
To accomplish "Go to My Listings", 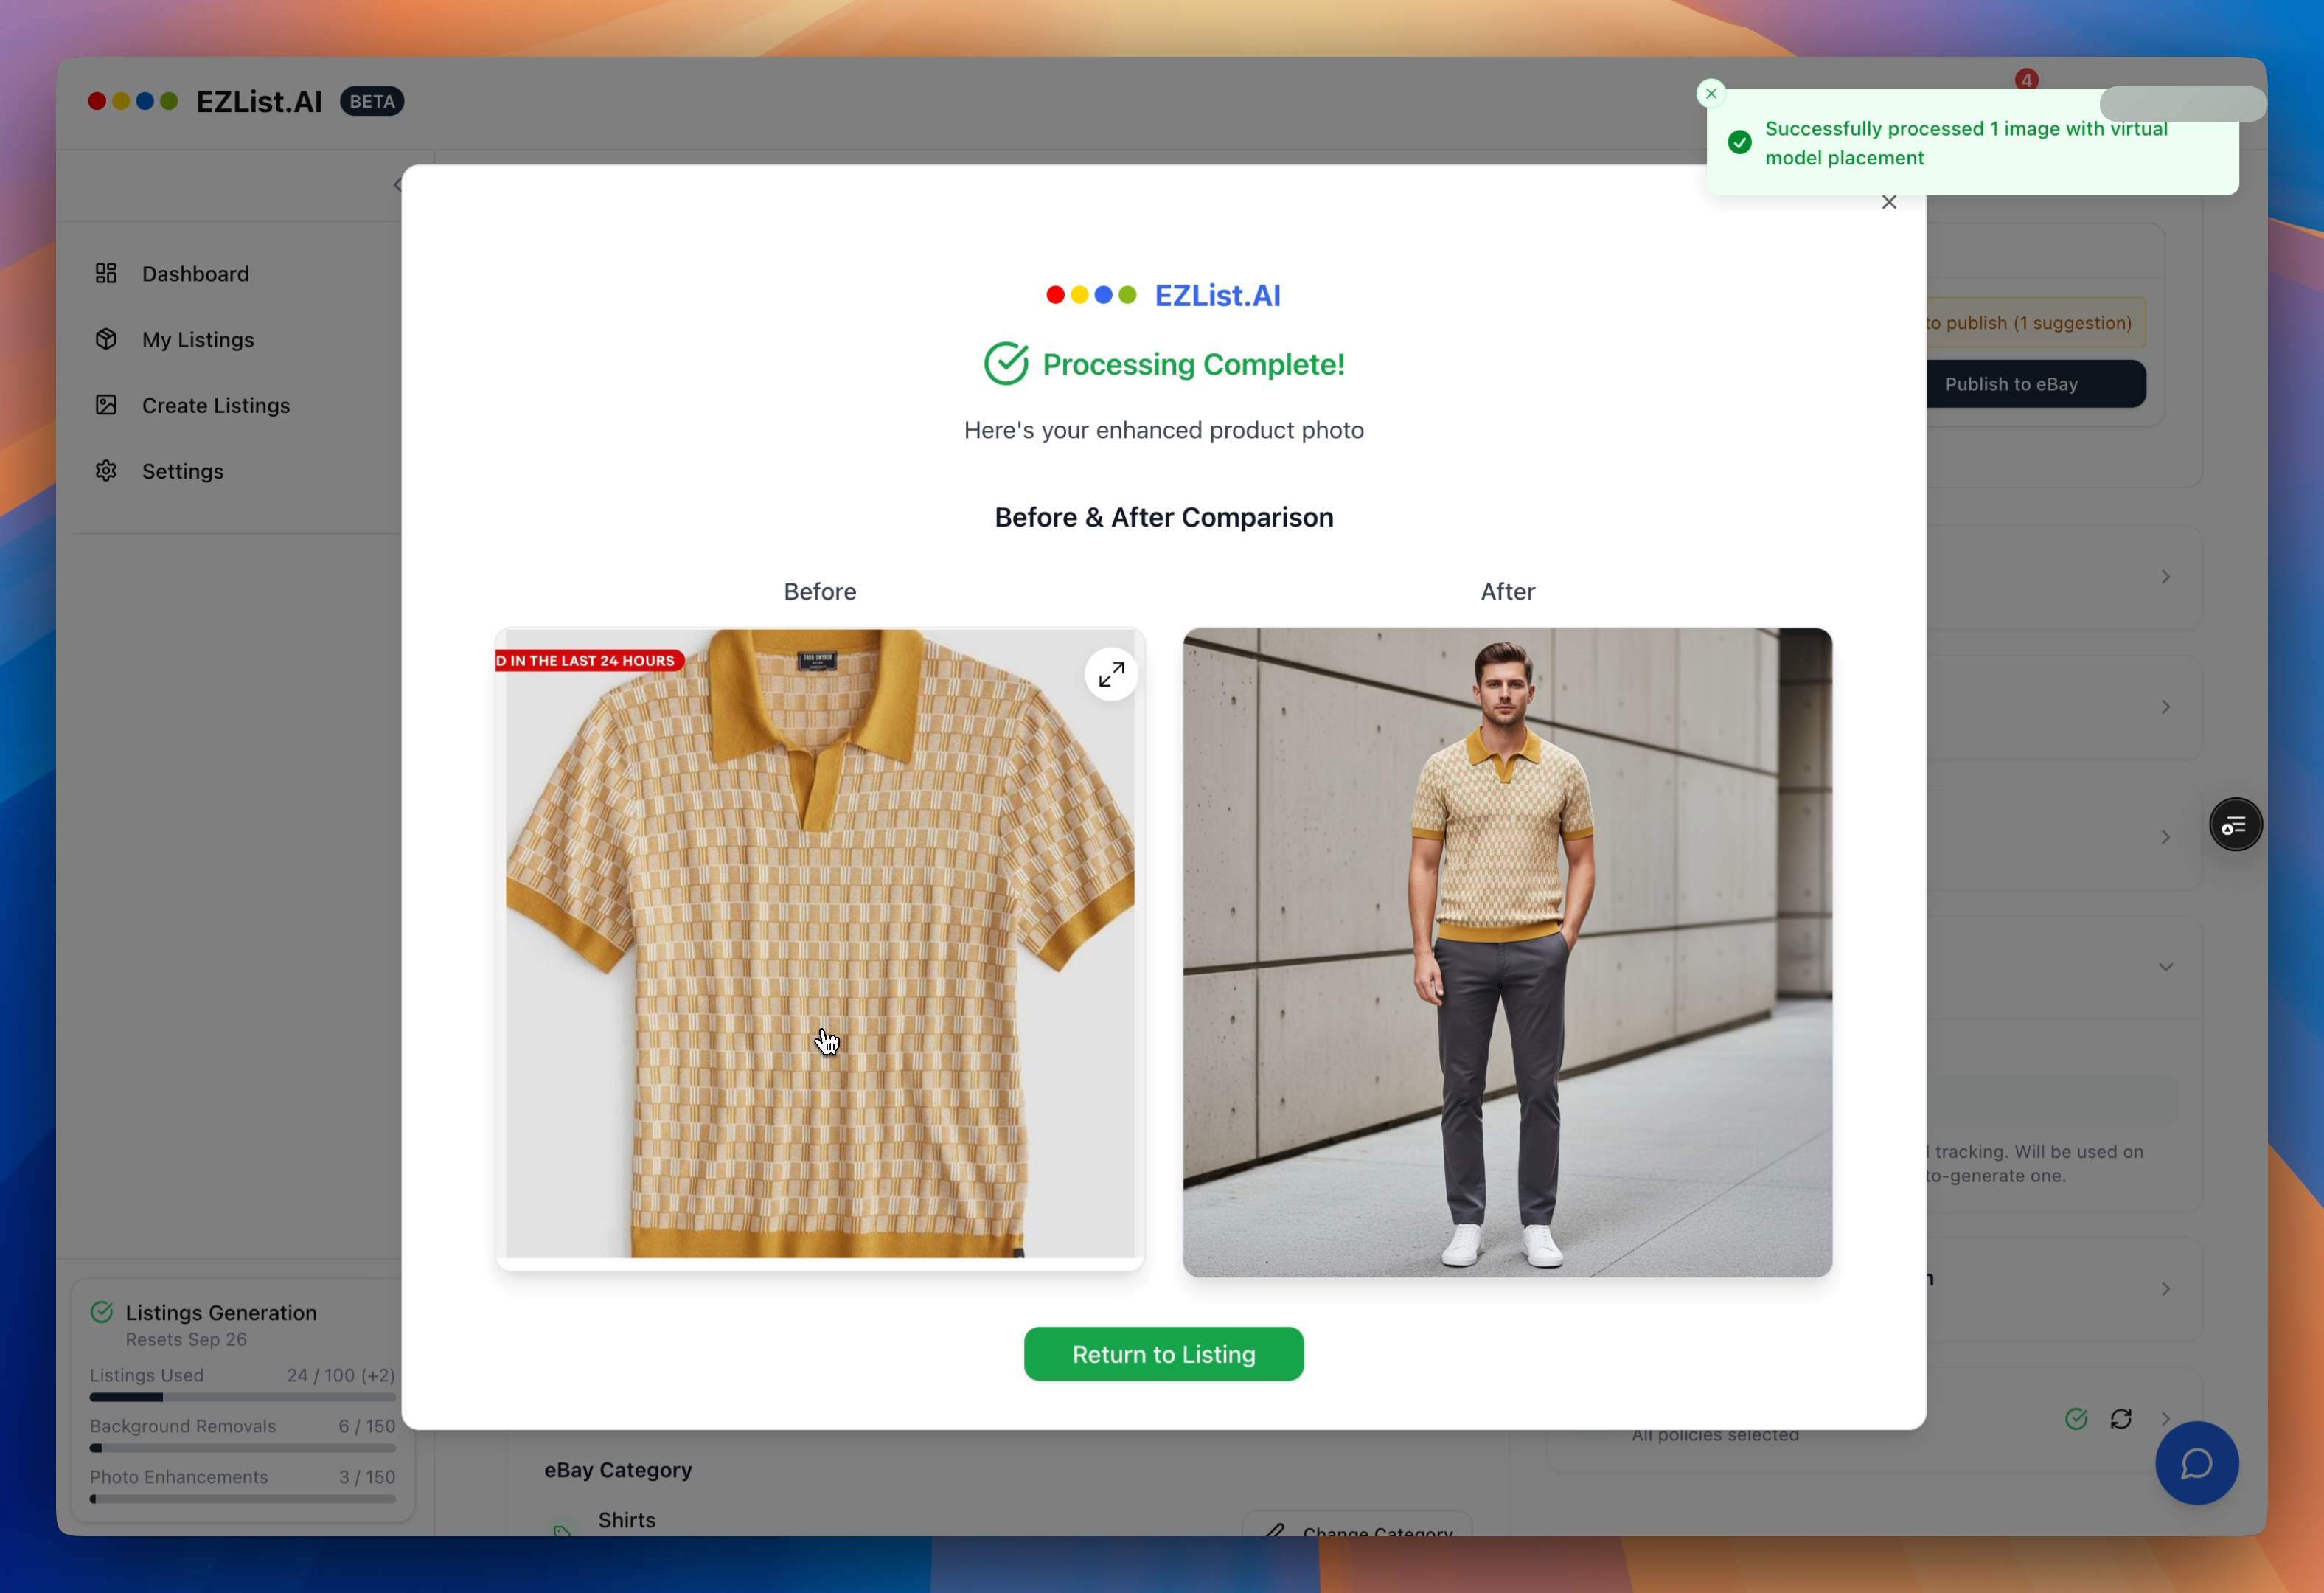I will point(198,339).
